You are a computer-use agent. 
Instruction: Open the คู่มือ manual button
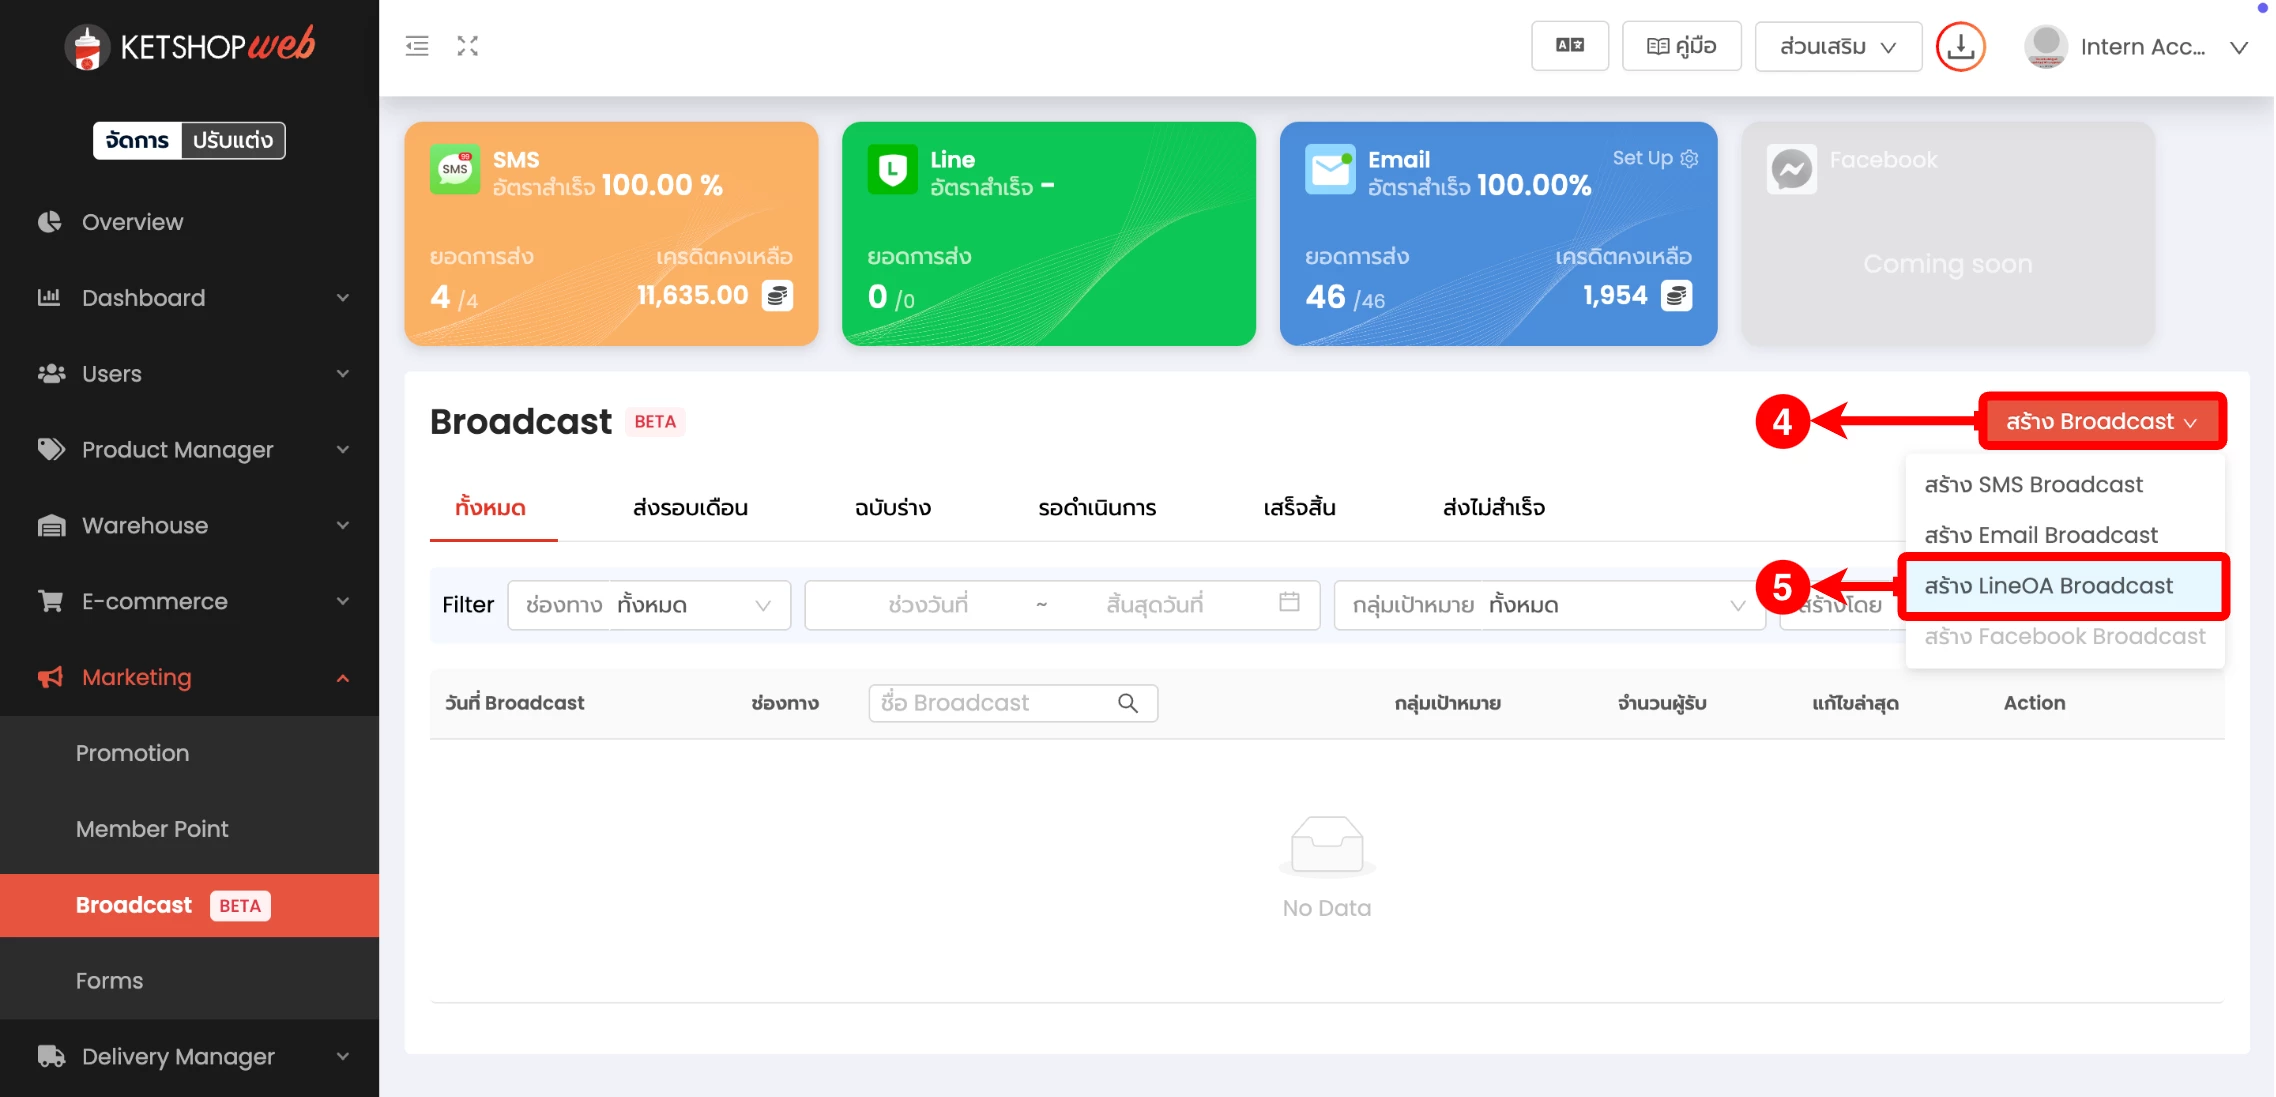(1681, 46)
